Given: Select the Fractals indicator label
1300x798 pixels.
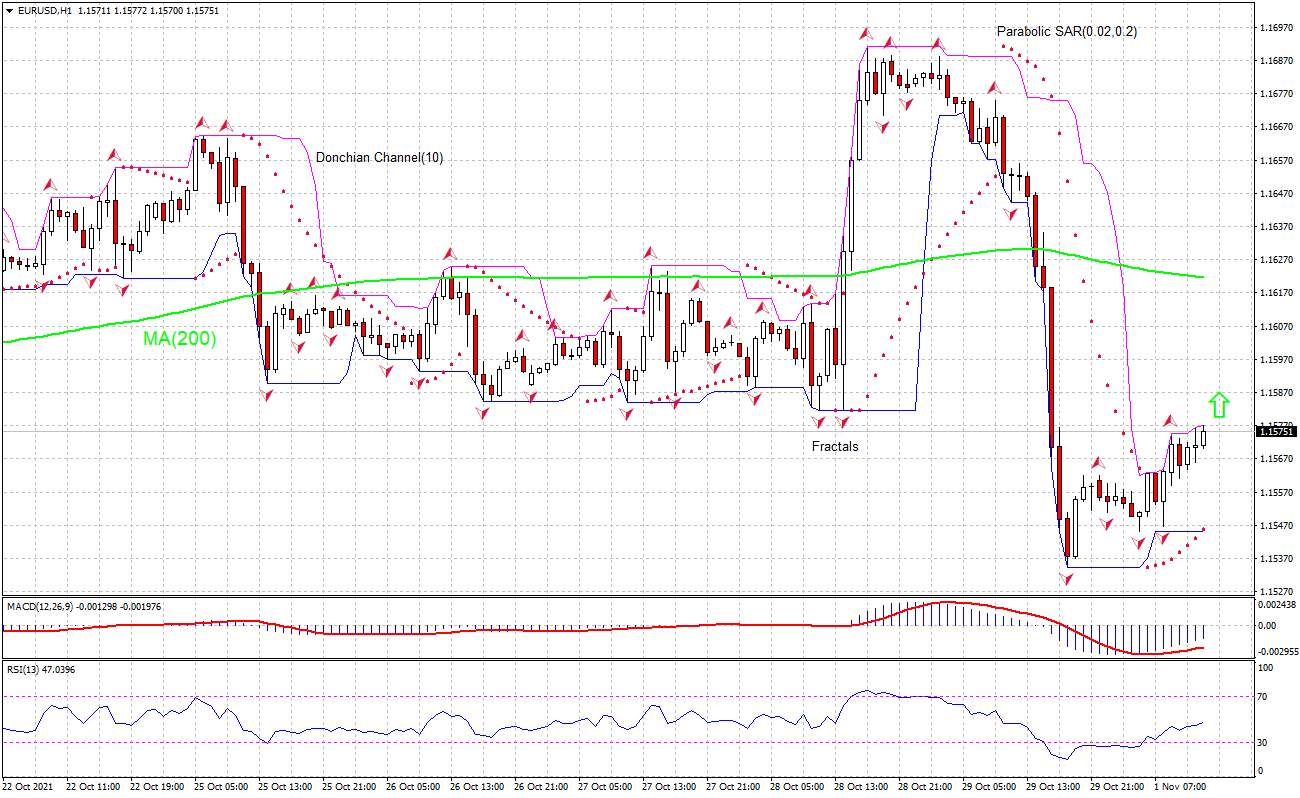Looking at the screenshot, I should click(x=833, y=446).
